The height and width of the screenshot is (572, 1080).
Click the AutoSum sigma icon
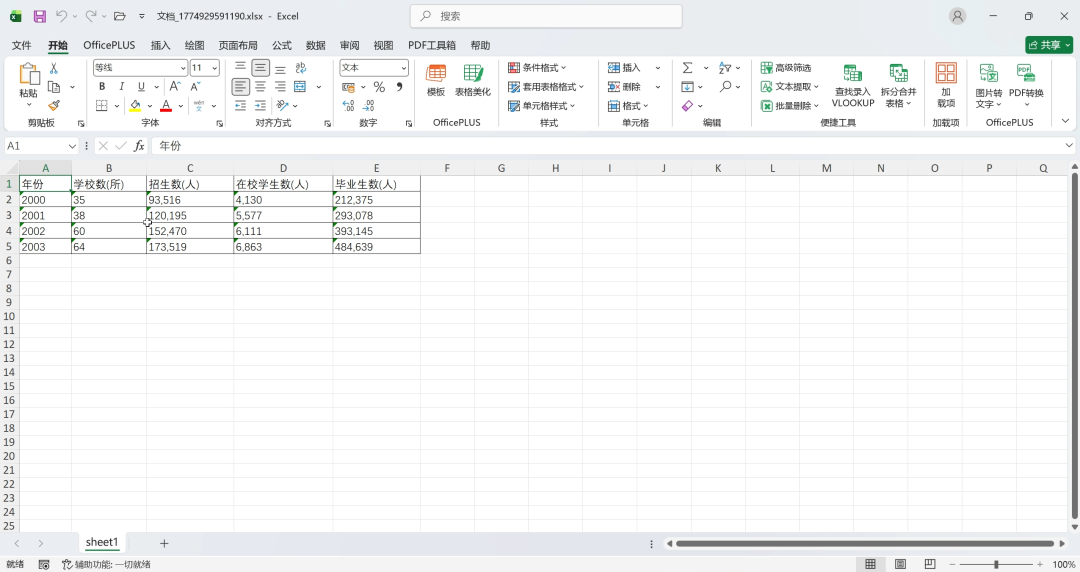[687, 68]
